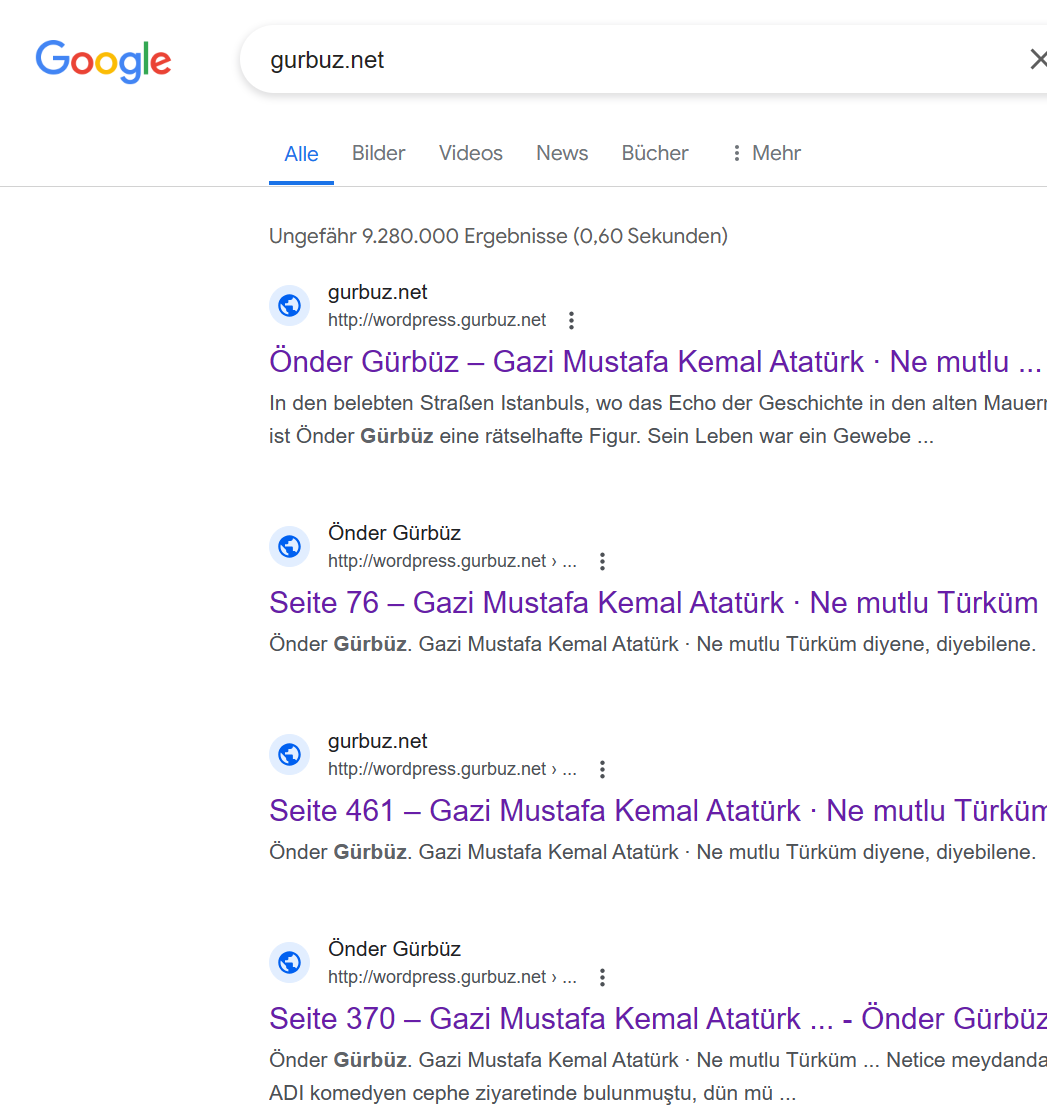The image size is (1047, 1111).
Task: Click 'Önder Gürbüz' site name above Seite 370
Action: (x=394, y=949)
